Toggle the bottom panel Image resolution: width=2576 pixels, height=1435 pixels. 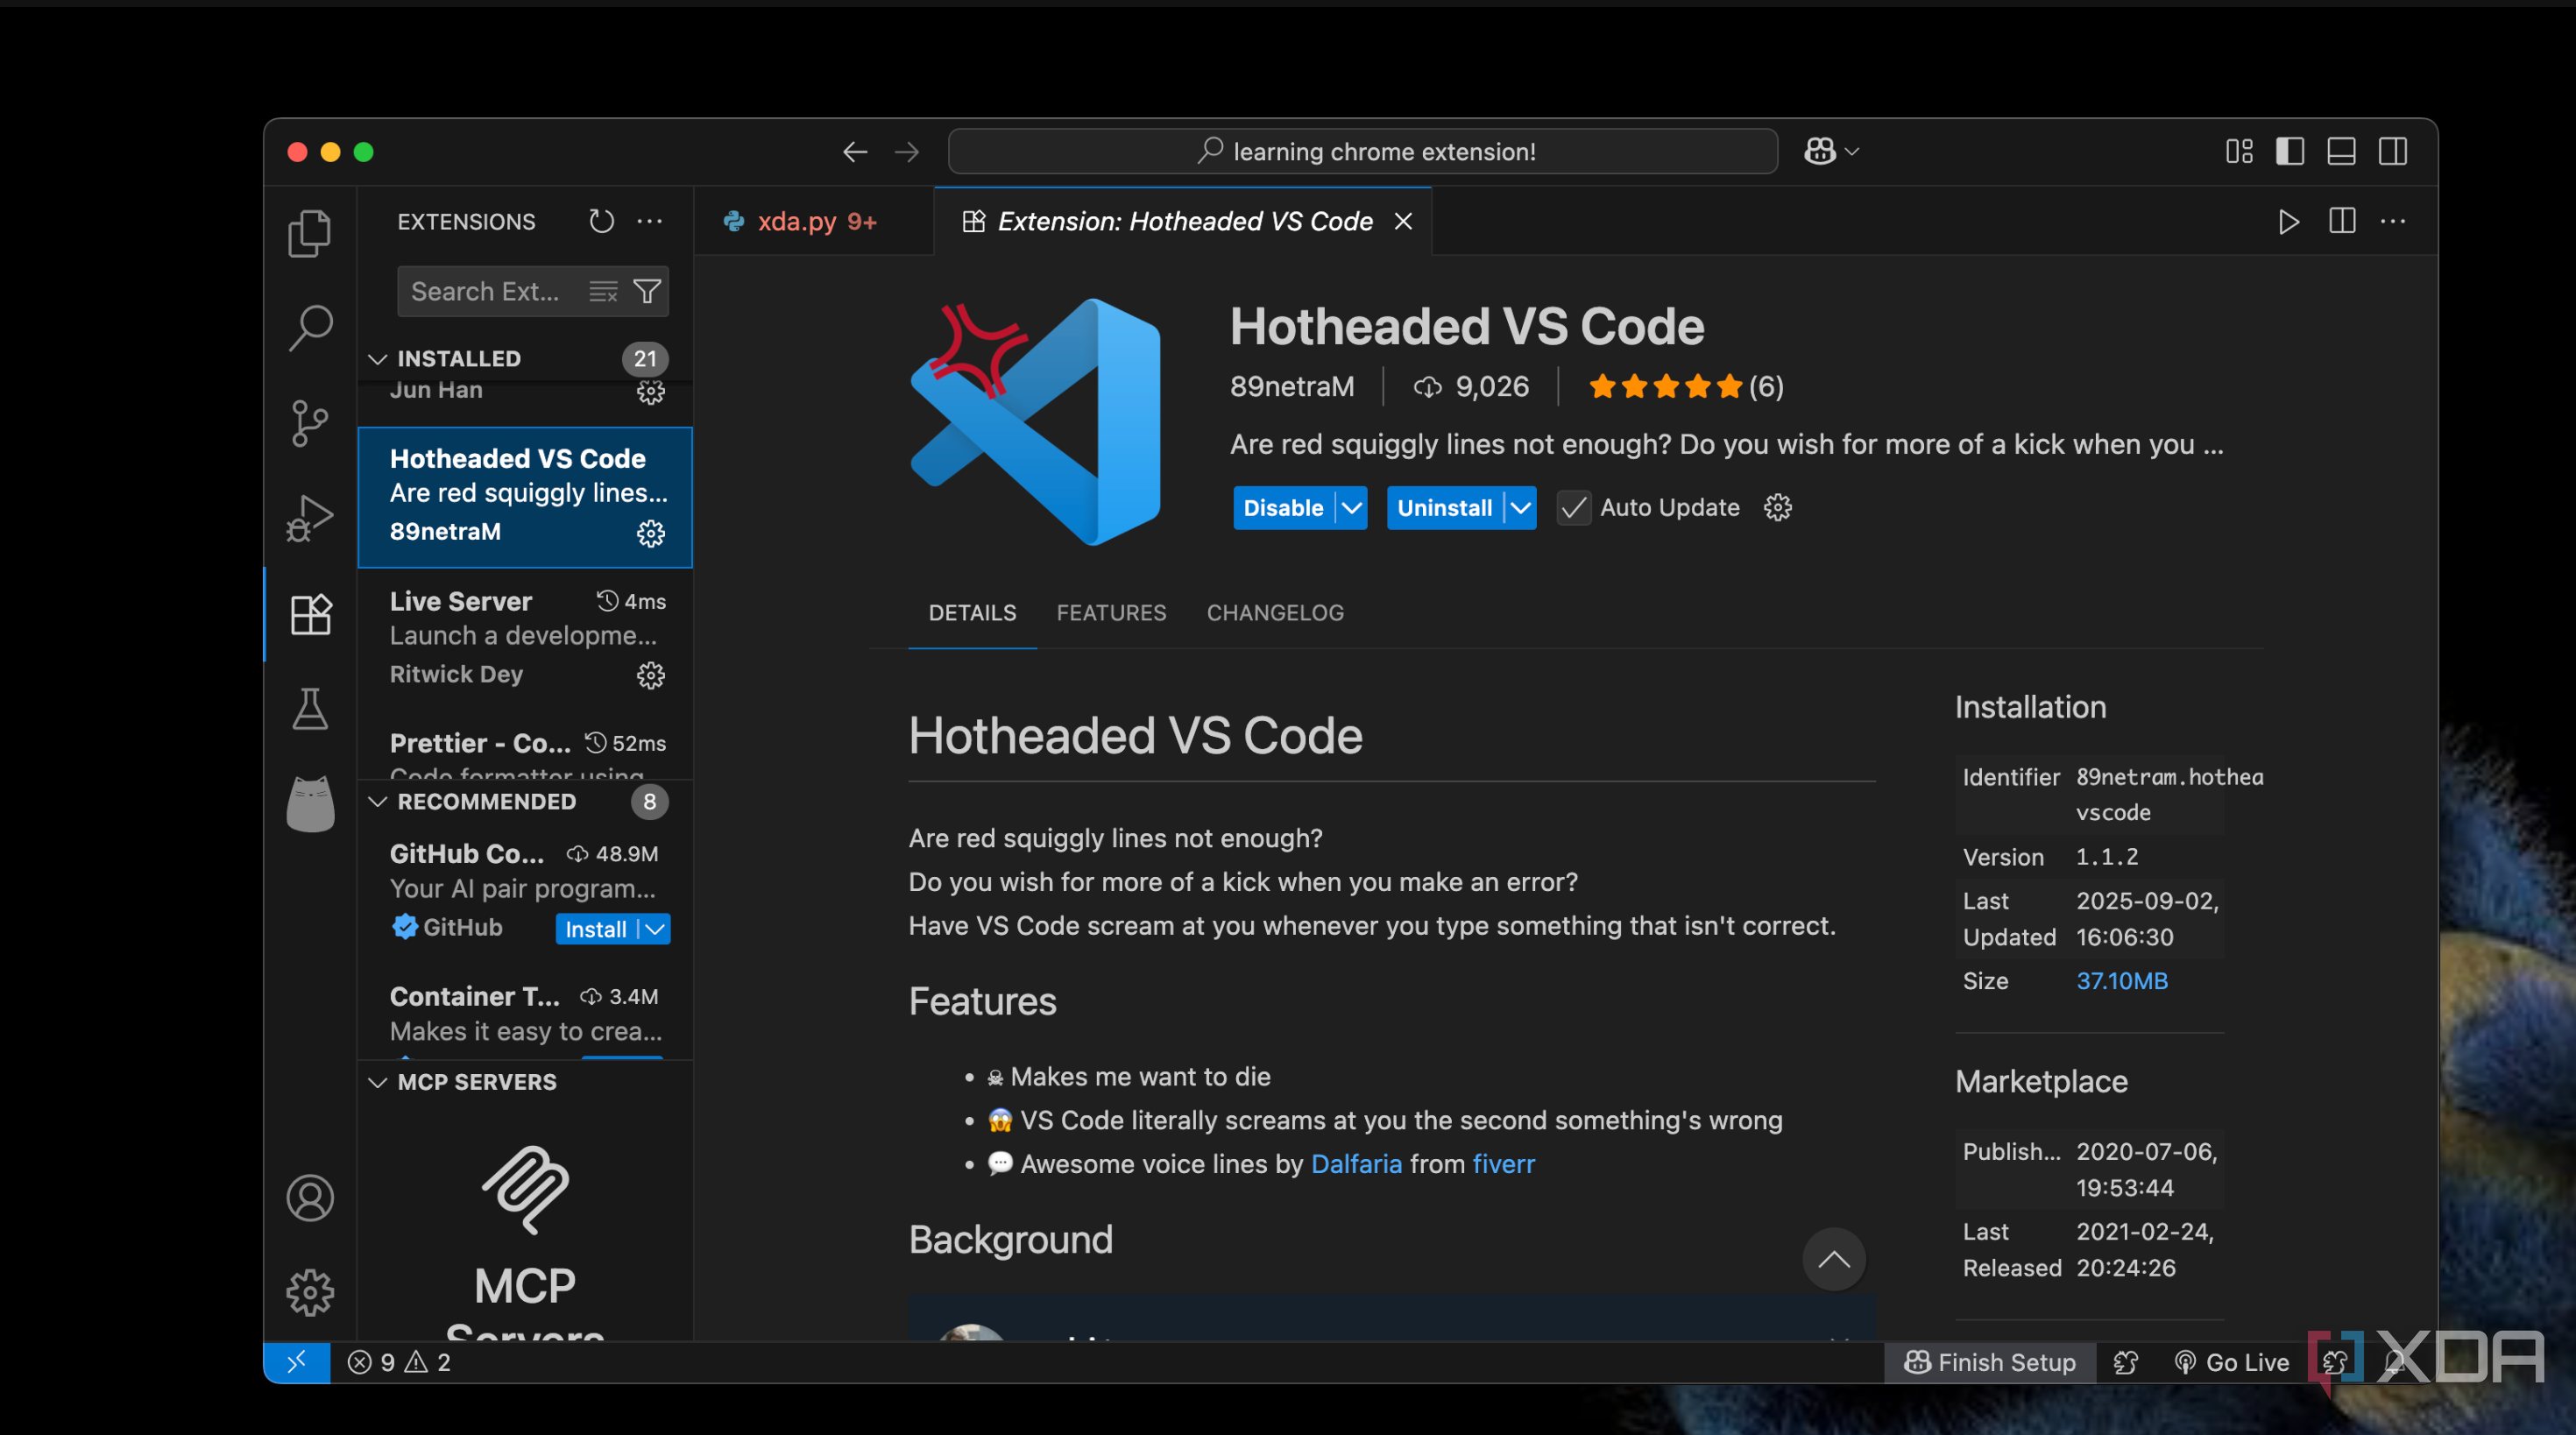tap(2342, 152)
